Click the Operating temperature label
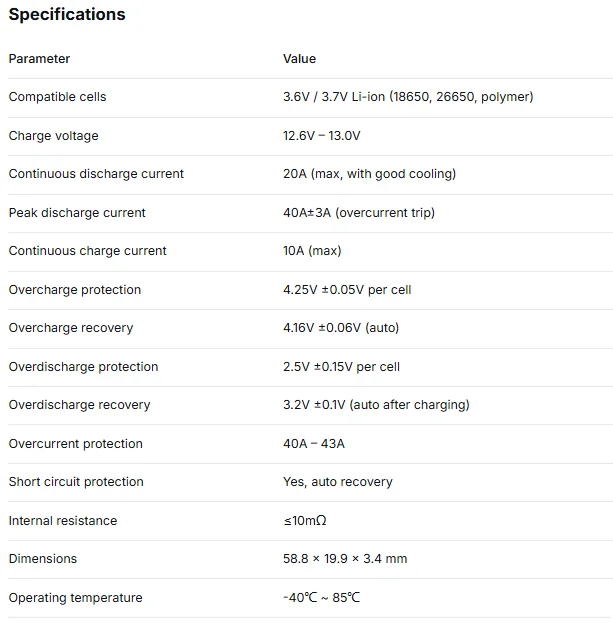613x623 pixels. point(75,598)
